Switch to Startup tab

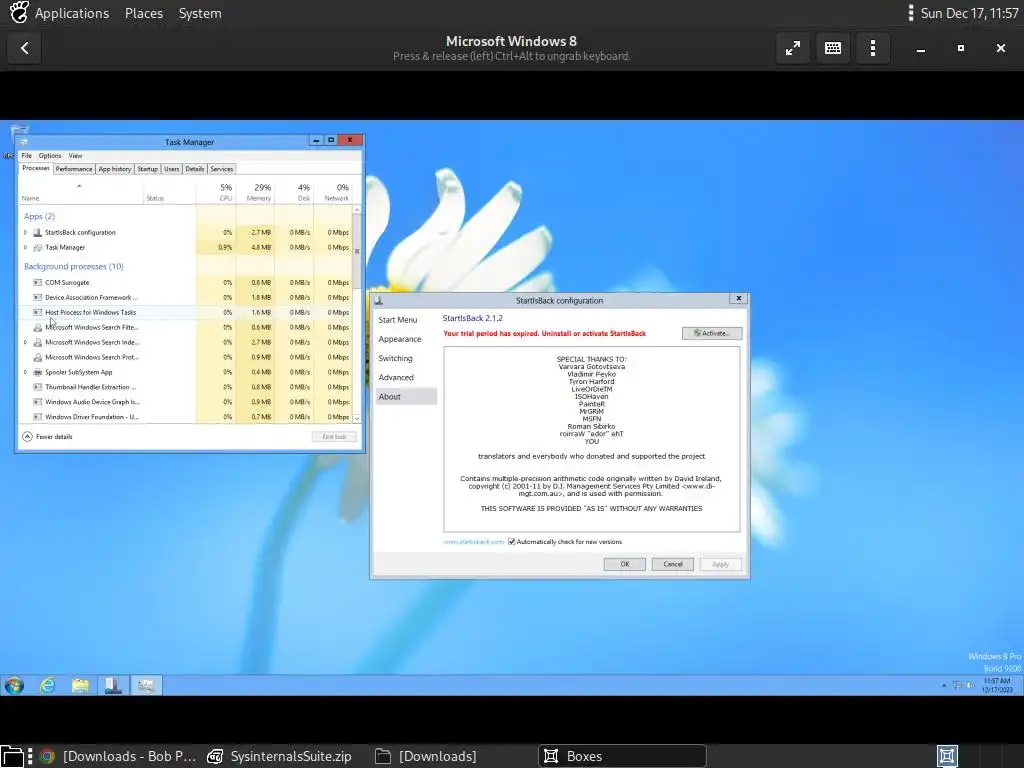(x=148, y=169)
